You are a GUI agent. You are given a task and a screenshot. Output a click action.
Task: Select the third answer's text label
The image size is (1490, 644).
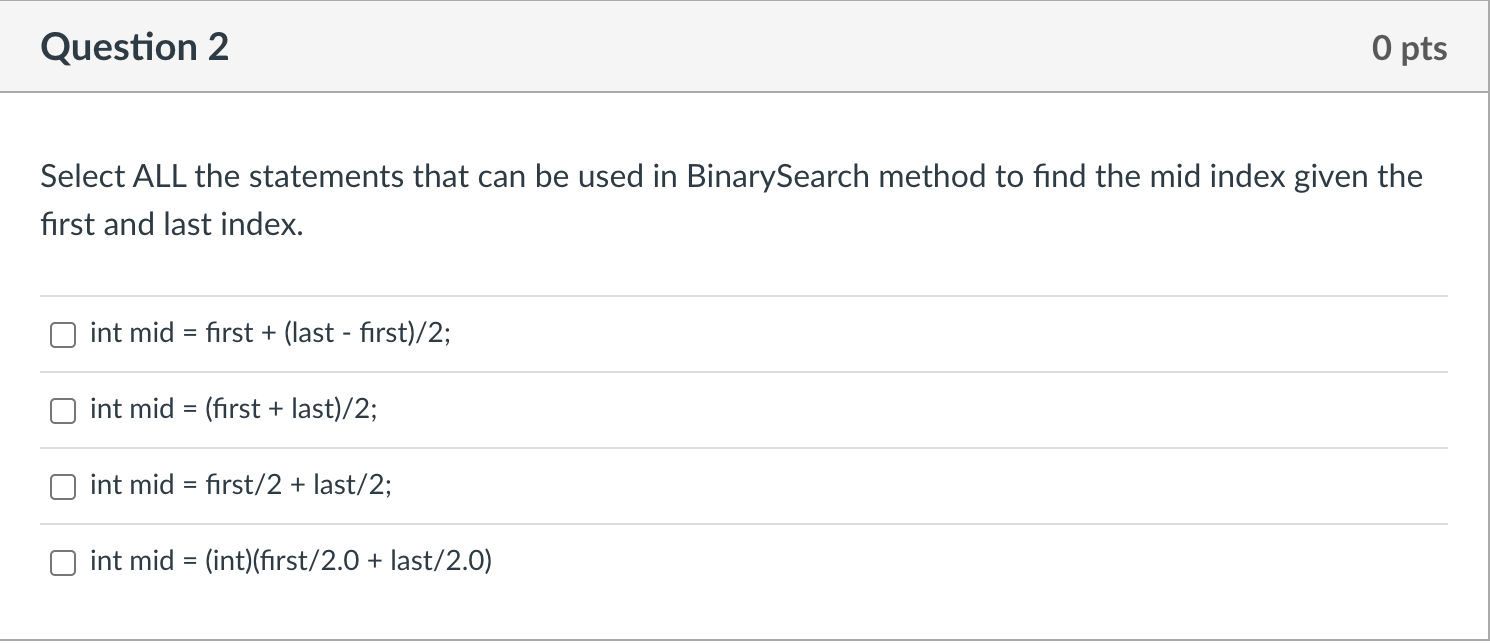[x=241, y=485]
